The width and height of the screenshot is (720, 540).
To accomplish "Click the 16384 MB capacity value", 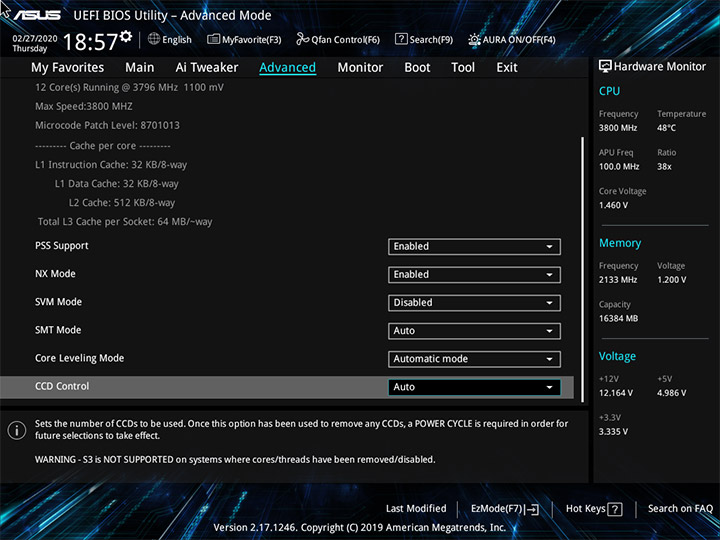I will (618, 318).
